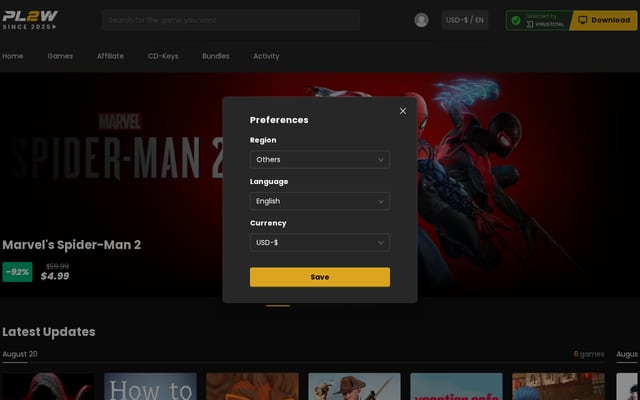Click the VirusTotal verified badge
The image size is (640, 400).
(538, 20)
